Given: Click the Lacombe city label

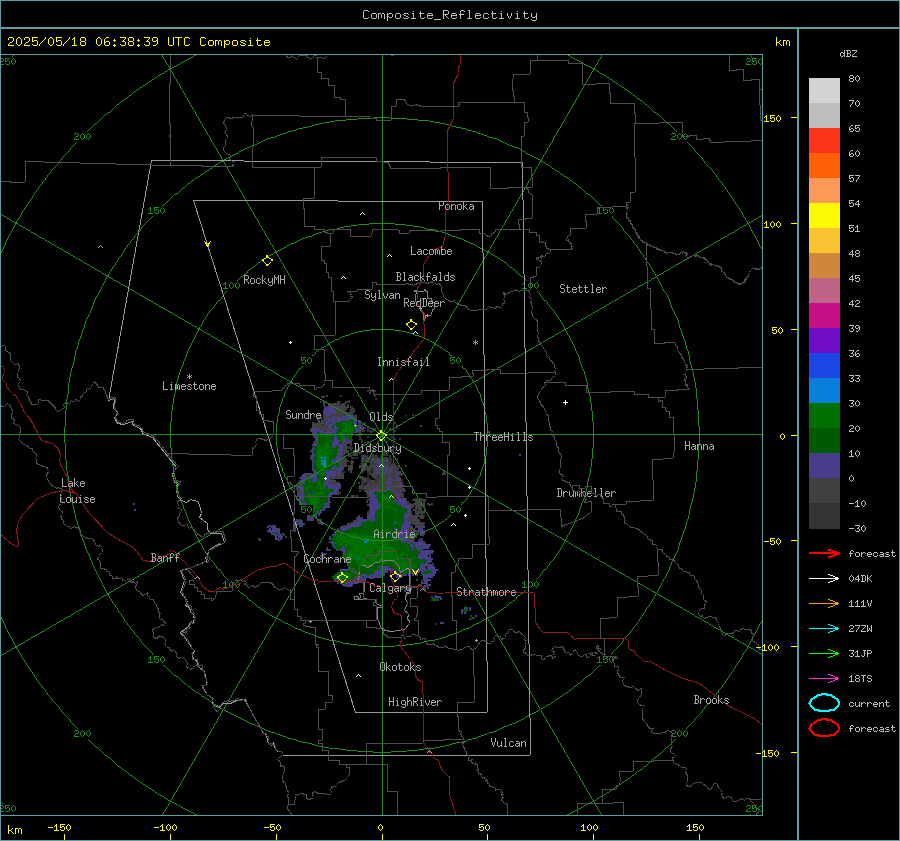Looking at the screenshot, I should pyautogui.click(x=431, y=251).
